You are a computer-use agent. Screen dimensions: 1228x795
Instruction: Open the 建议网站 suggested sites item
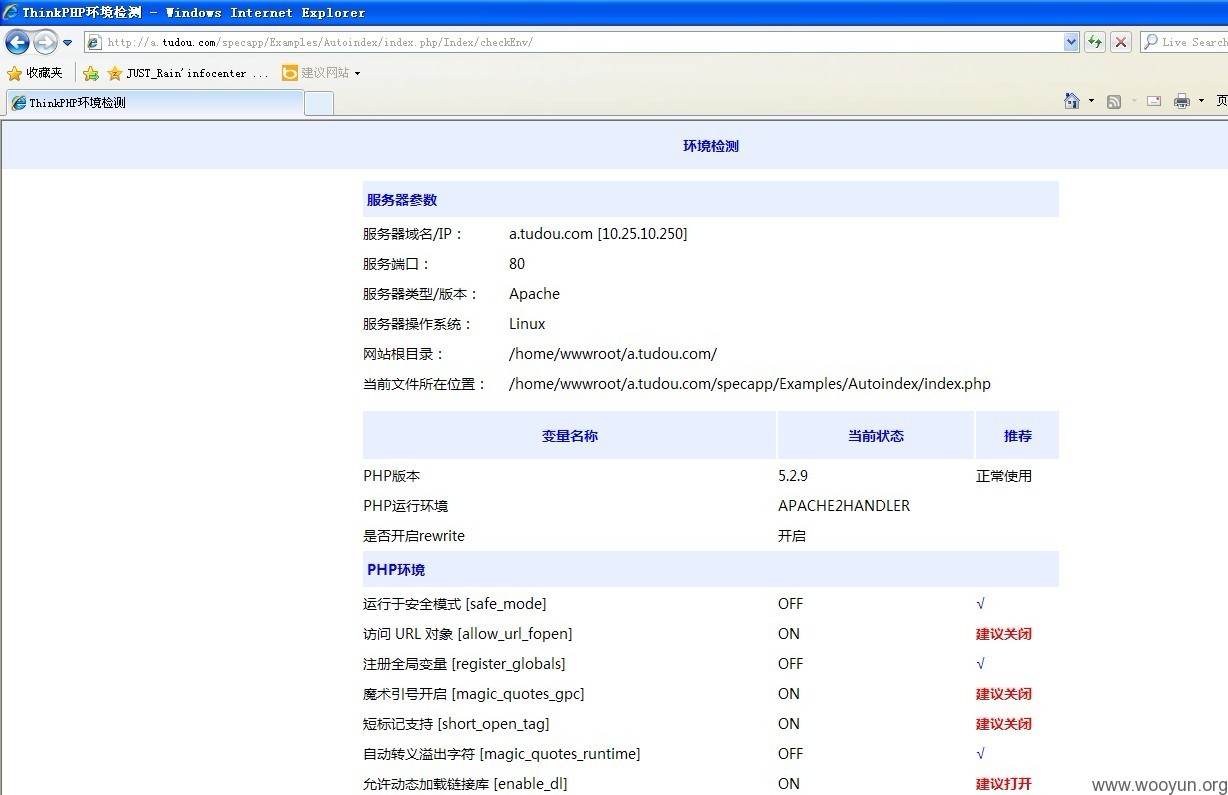pyautogui.click(x=316, y=73)
